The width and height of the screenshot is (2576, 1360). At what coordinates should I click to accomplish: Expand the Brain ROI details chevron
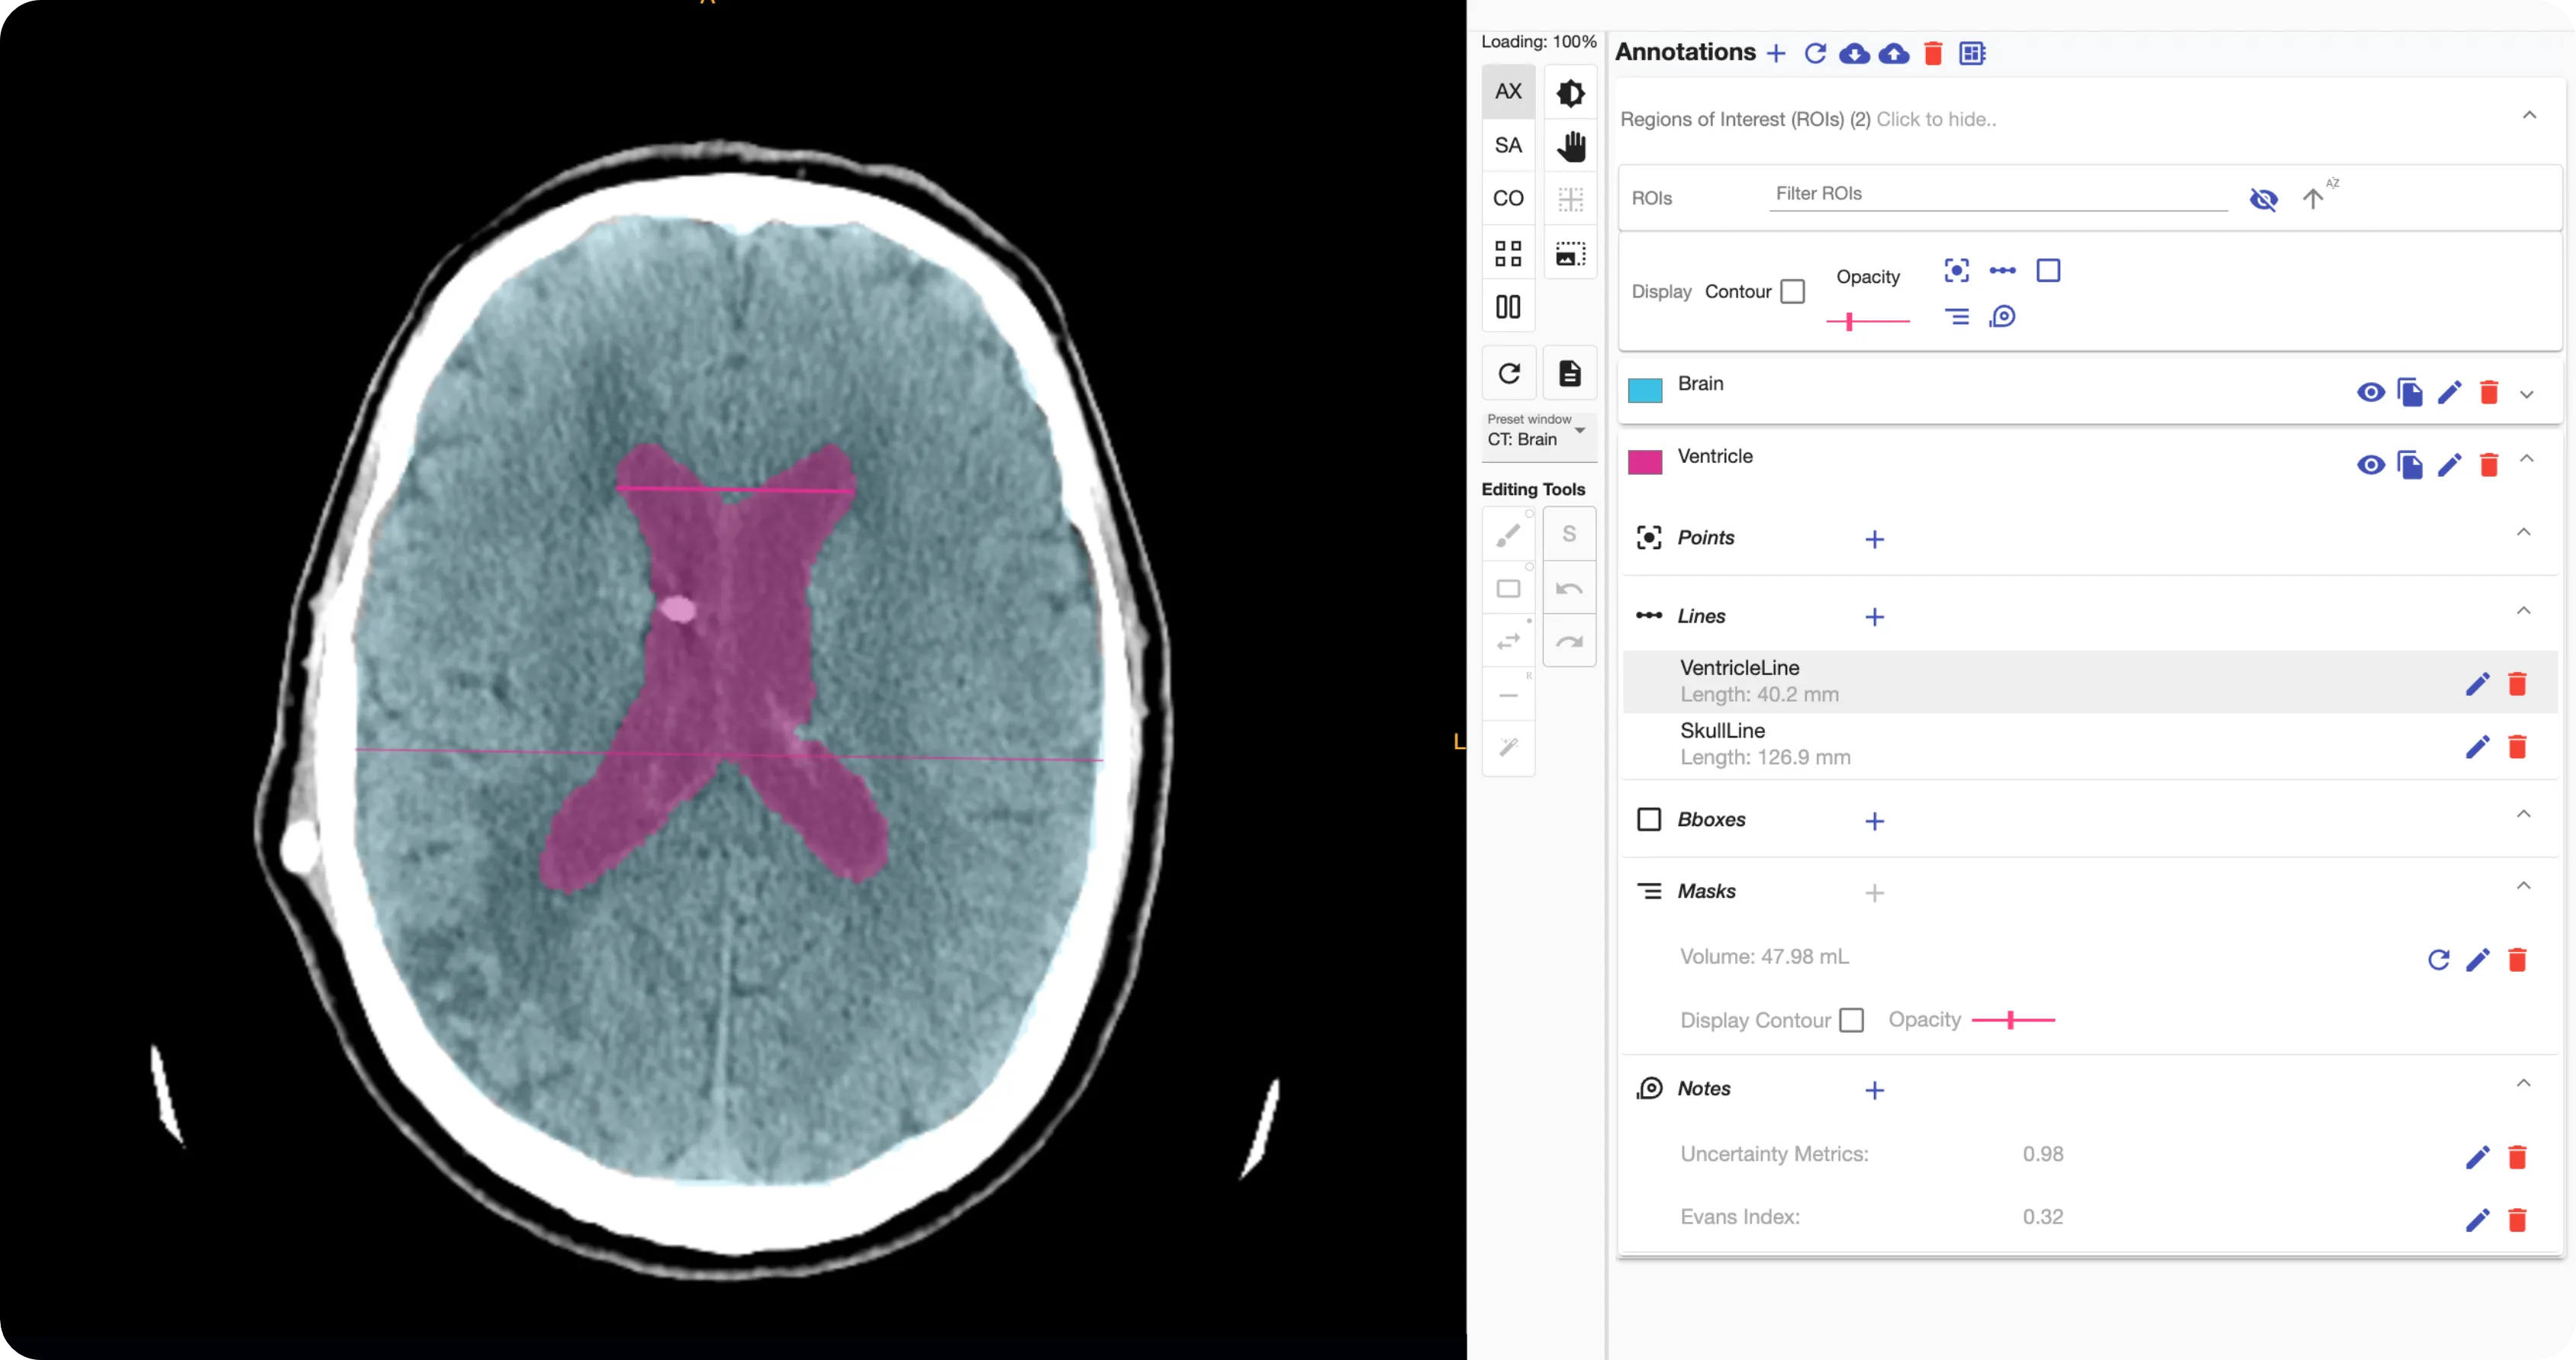pyautogui.click(x=2526, y=394)
